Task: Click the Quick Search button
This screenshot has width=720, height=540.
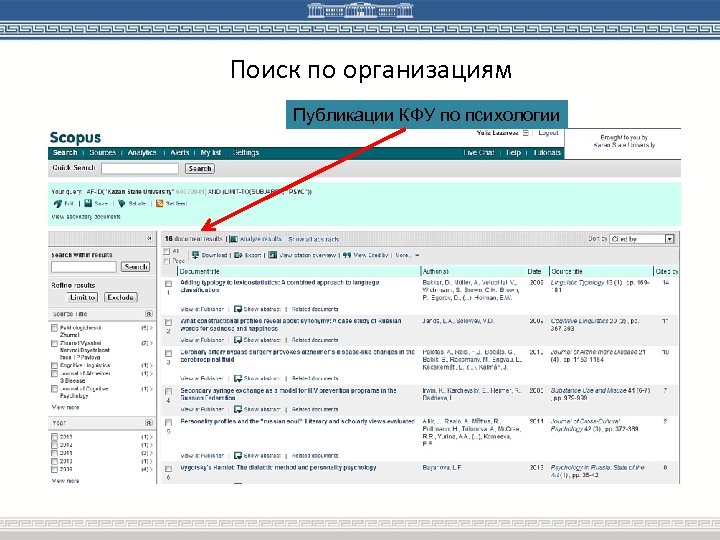Action: pos(200,169)
